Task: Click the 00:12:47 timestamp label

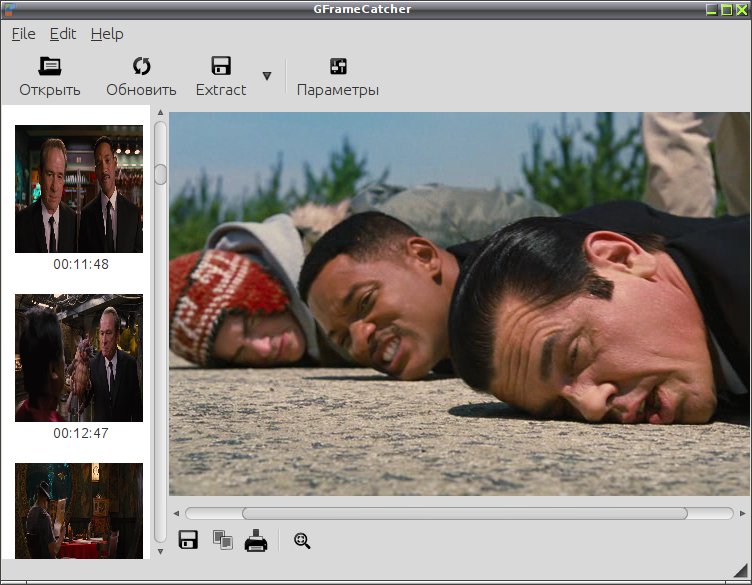Action: point(81,433)
